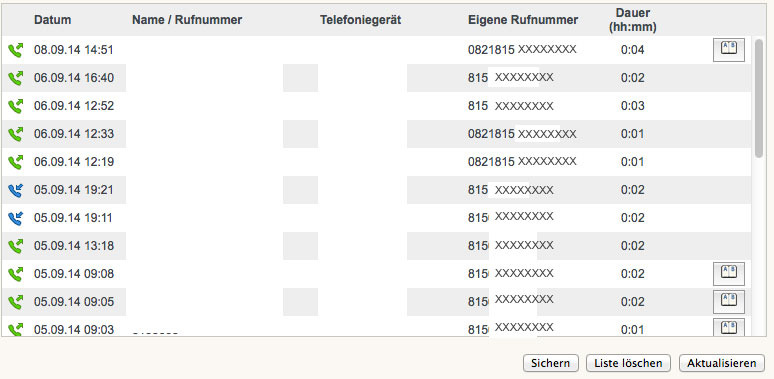Click the Telefoniegerät column header

(360, 20)
